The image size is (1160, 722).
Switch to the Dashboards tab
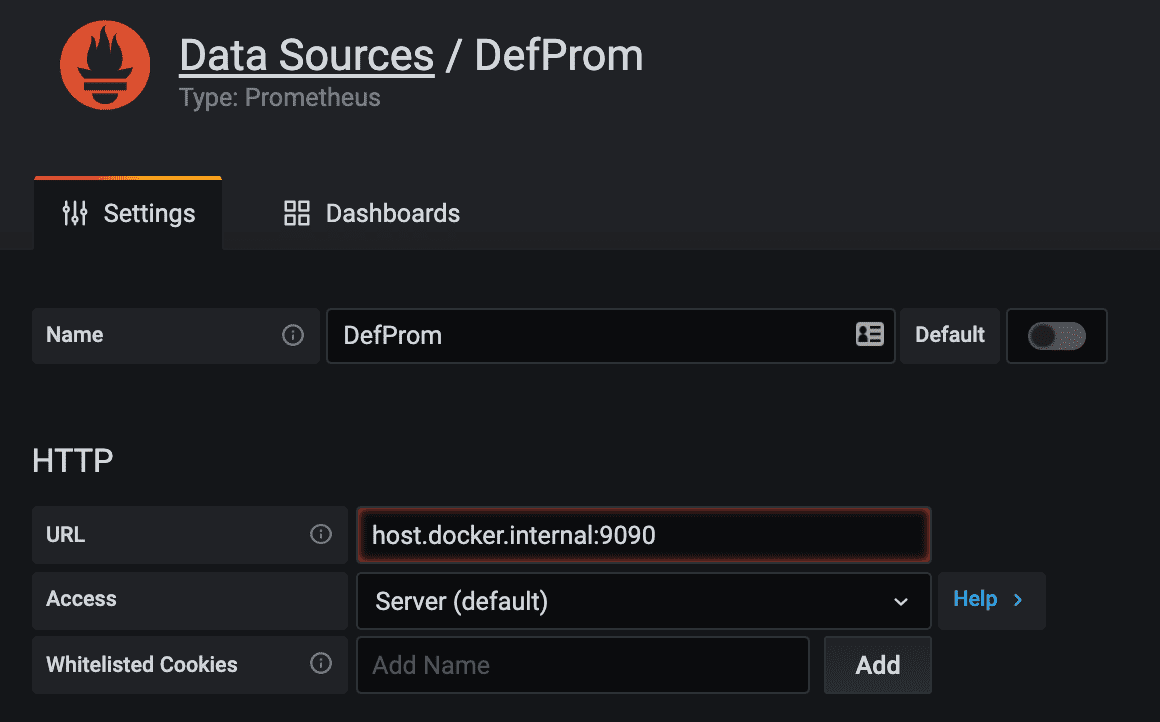click(x=372, y=214)
